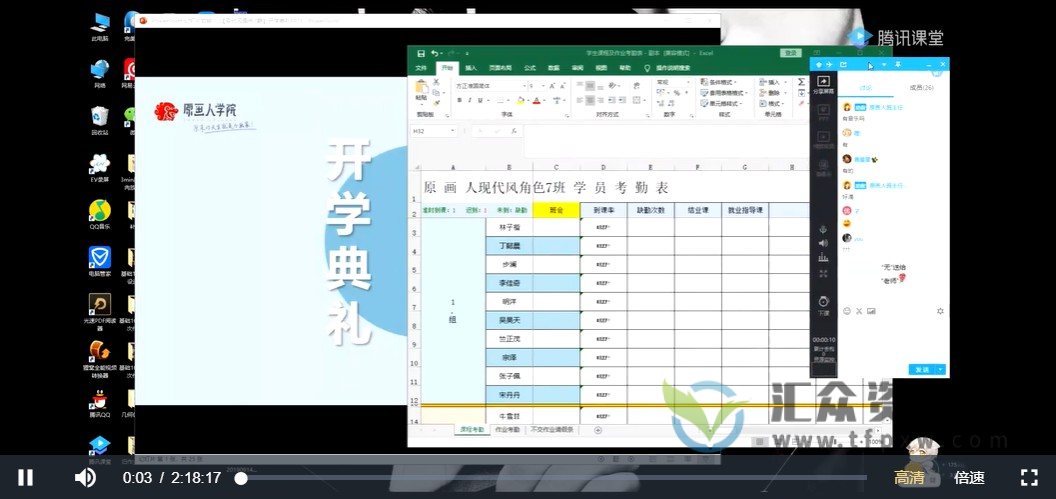1056x499 pixels.
Task: Click the format painter brush icon
Action: click(436, 102)
